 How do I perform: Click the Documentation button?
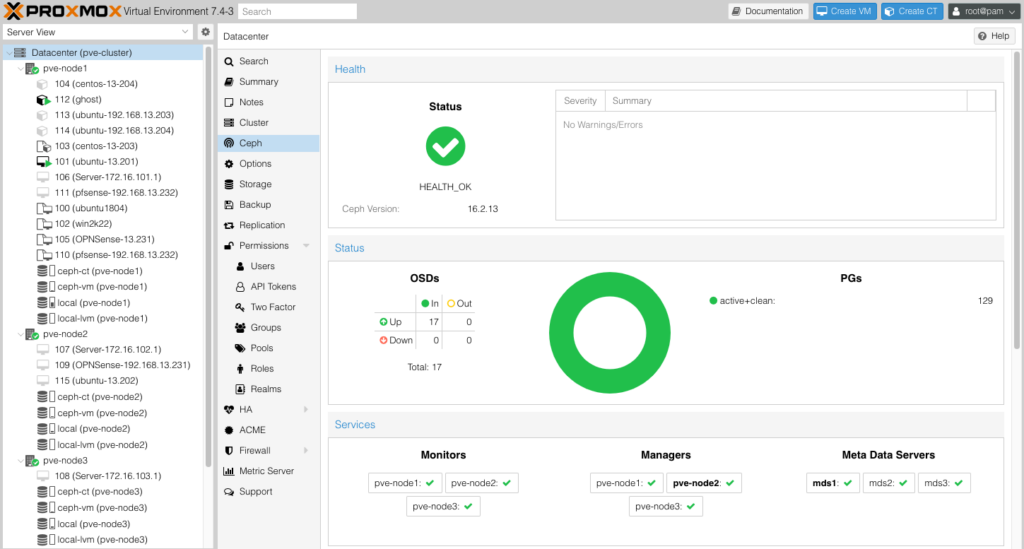(x=768, y=11)
